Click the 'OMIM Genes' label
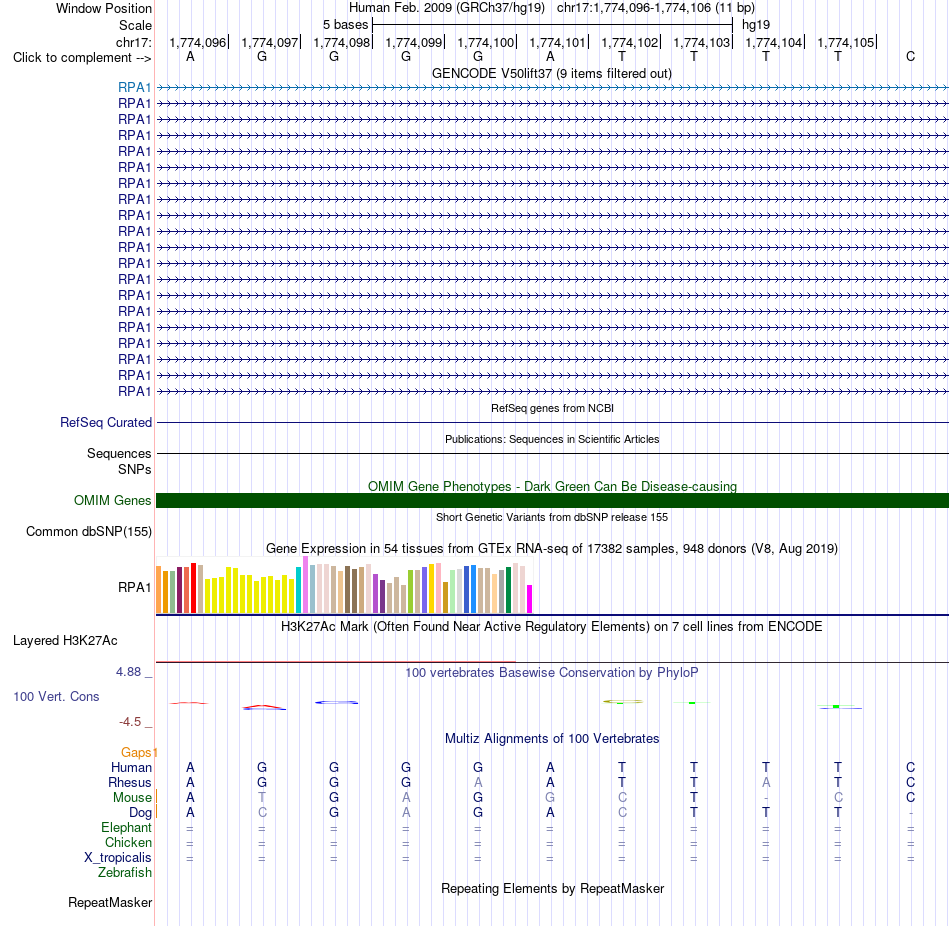The height and width of the screenshot is (926, 950). [113, 501]
